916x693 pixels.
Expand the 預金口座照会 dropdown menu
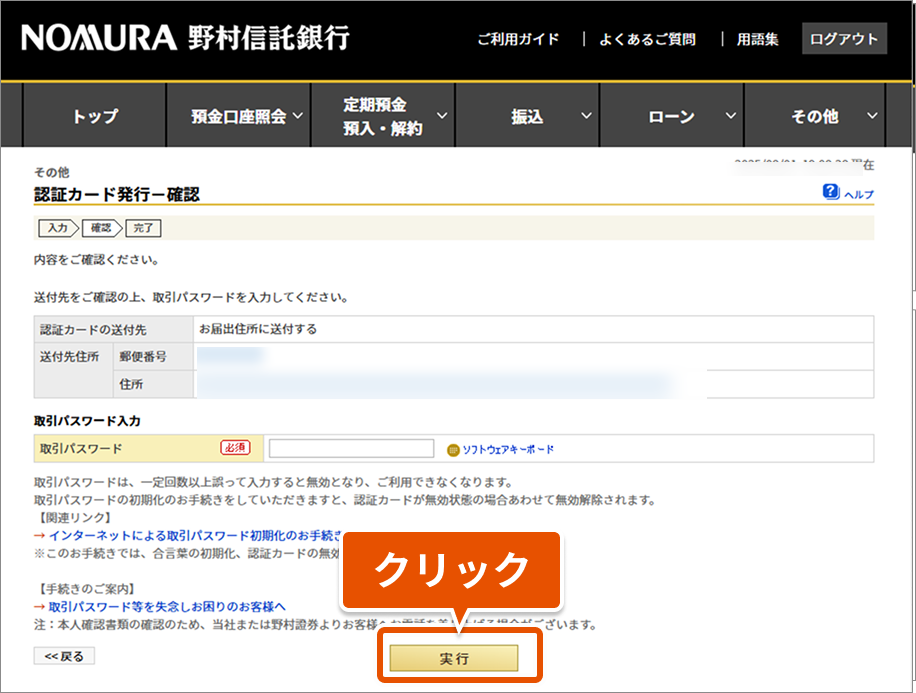[239, 116]
